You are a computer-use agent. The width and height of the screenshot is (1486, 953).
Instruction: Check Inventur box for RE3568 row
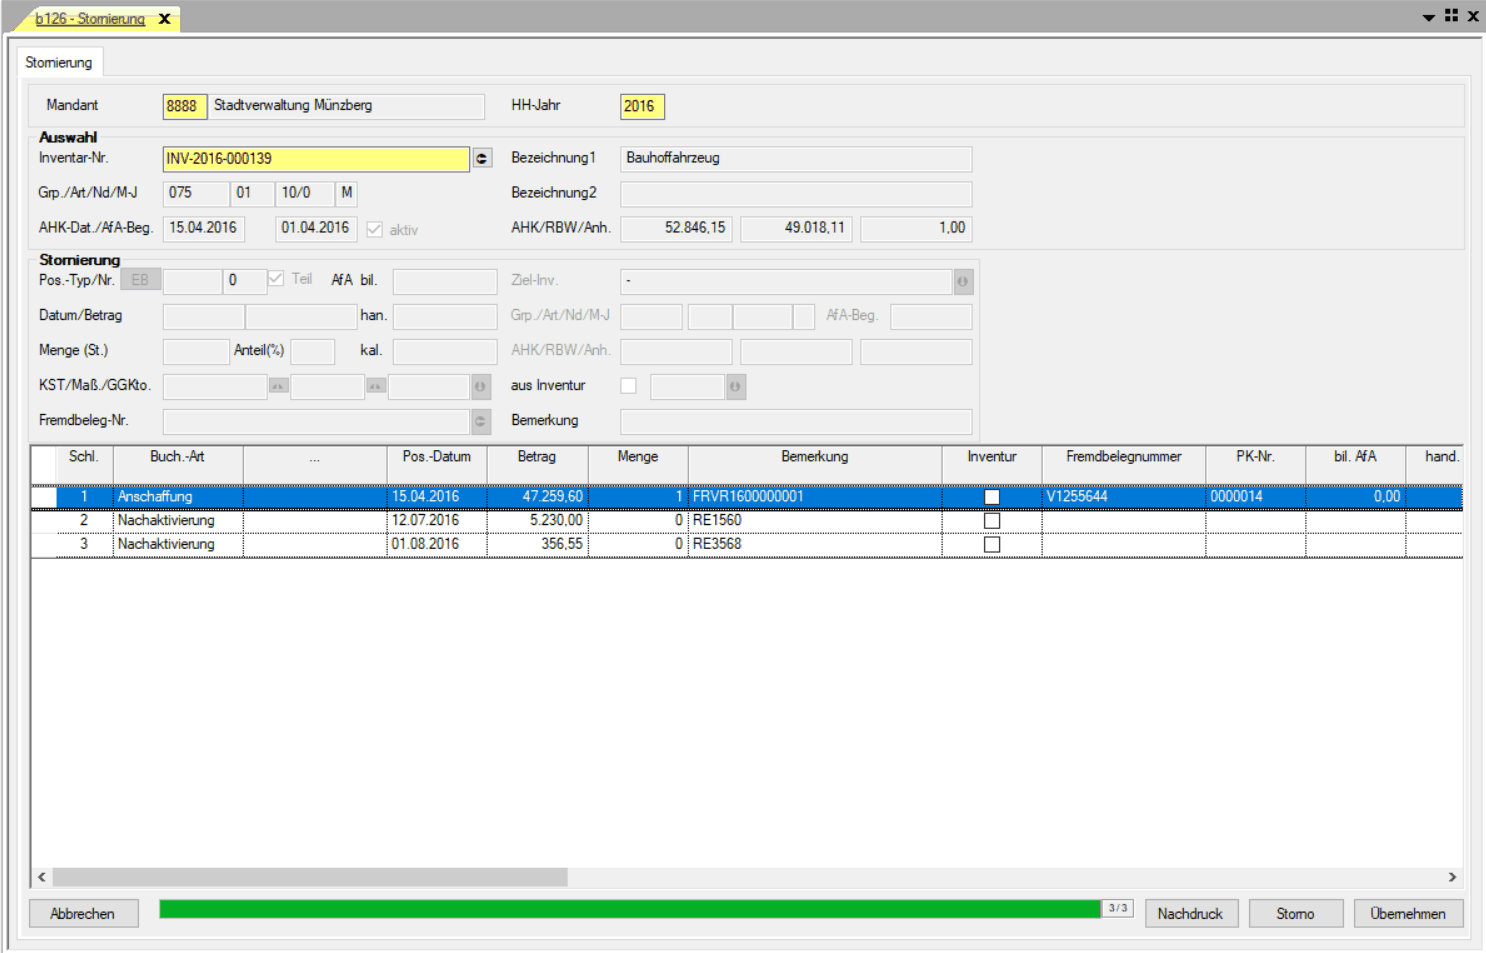(x=992, y=545)
